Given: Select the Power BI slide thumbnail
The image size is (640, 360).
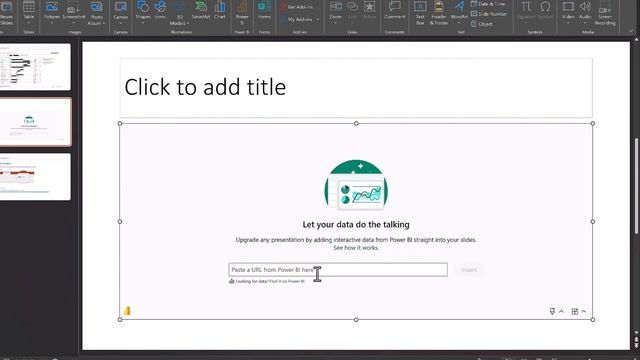Looking at the screenshot, I should (35, 122).
